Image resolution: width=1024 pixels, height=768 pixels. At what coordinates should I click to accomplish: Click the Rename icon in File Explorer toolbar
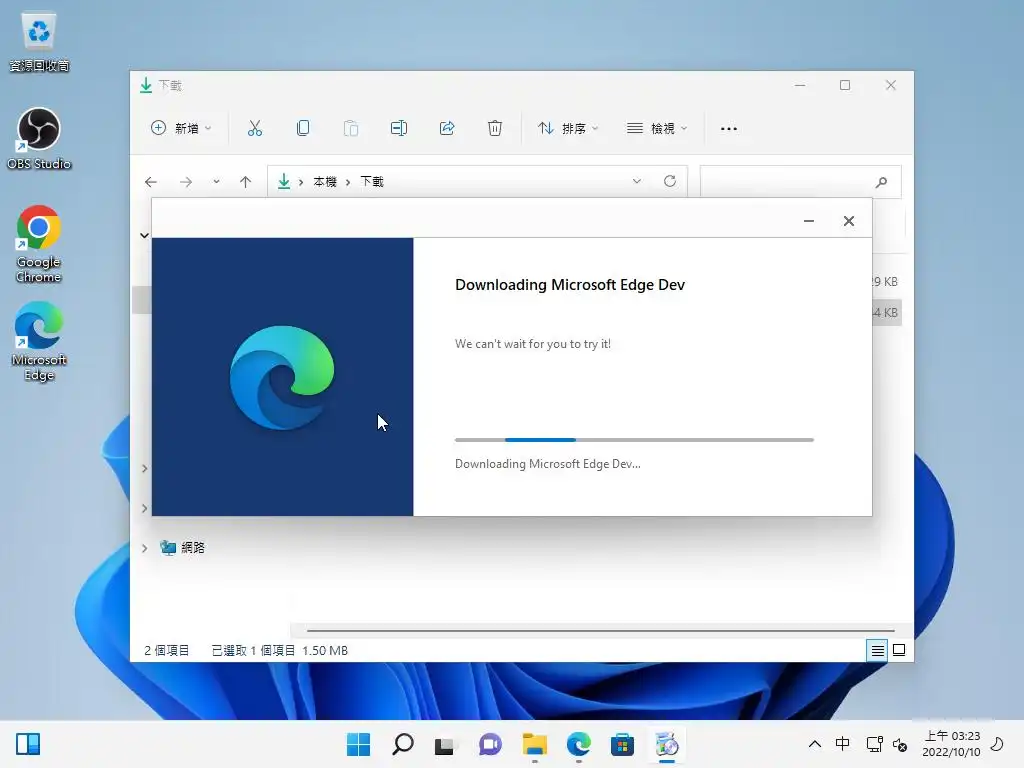pyautogui.click(x=398, y=128)
